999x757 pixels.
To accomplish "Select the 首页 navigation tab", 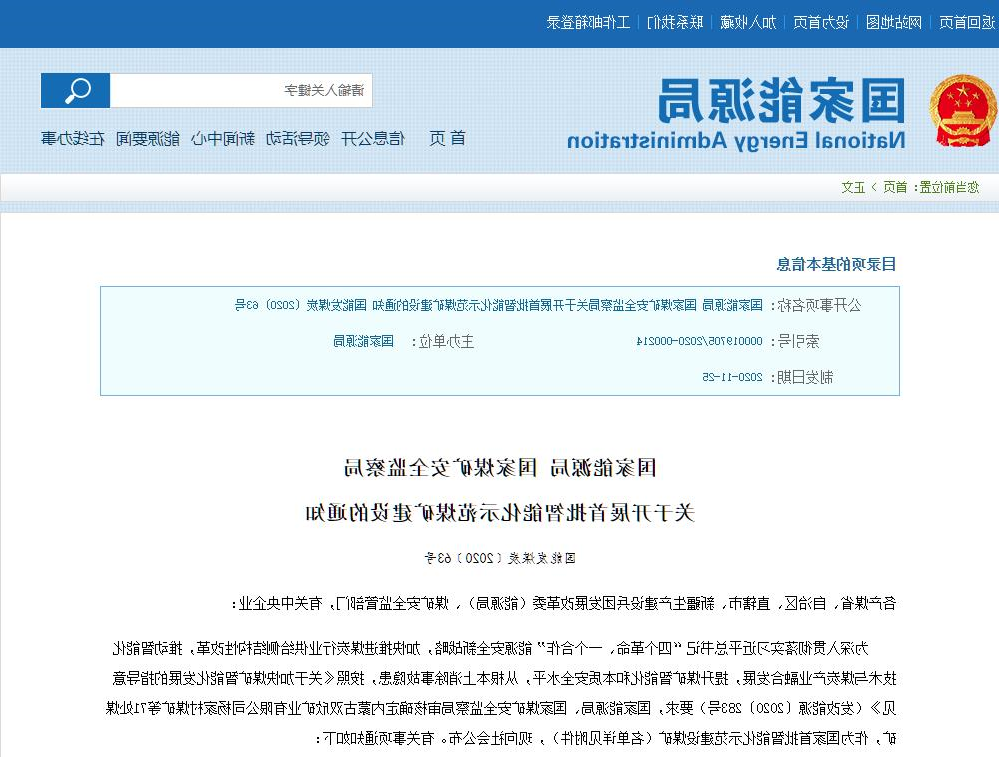I will [x=448, y=138].
